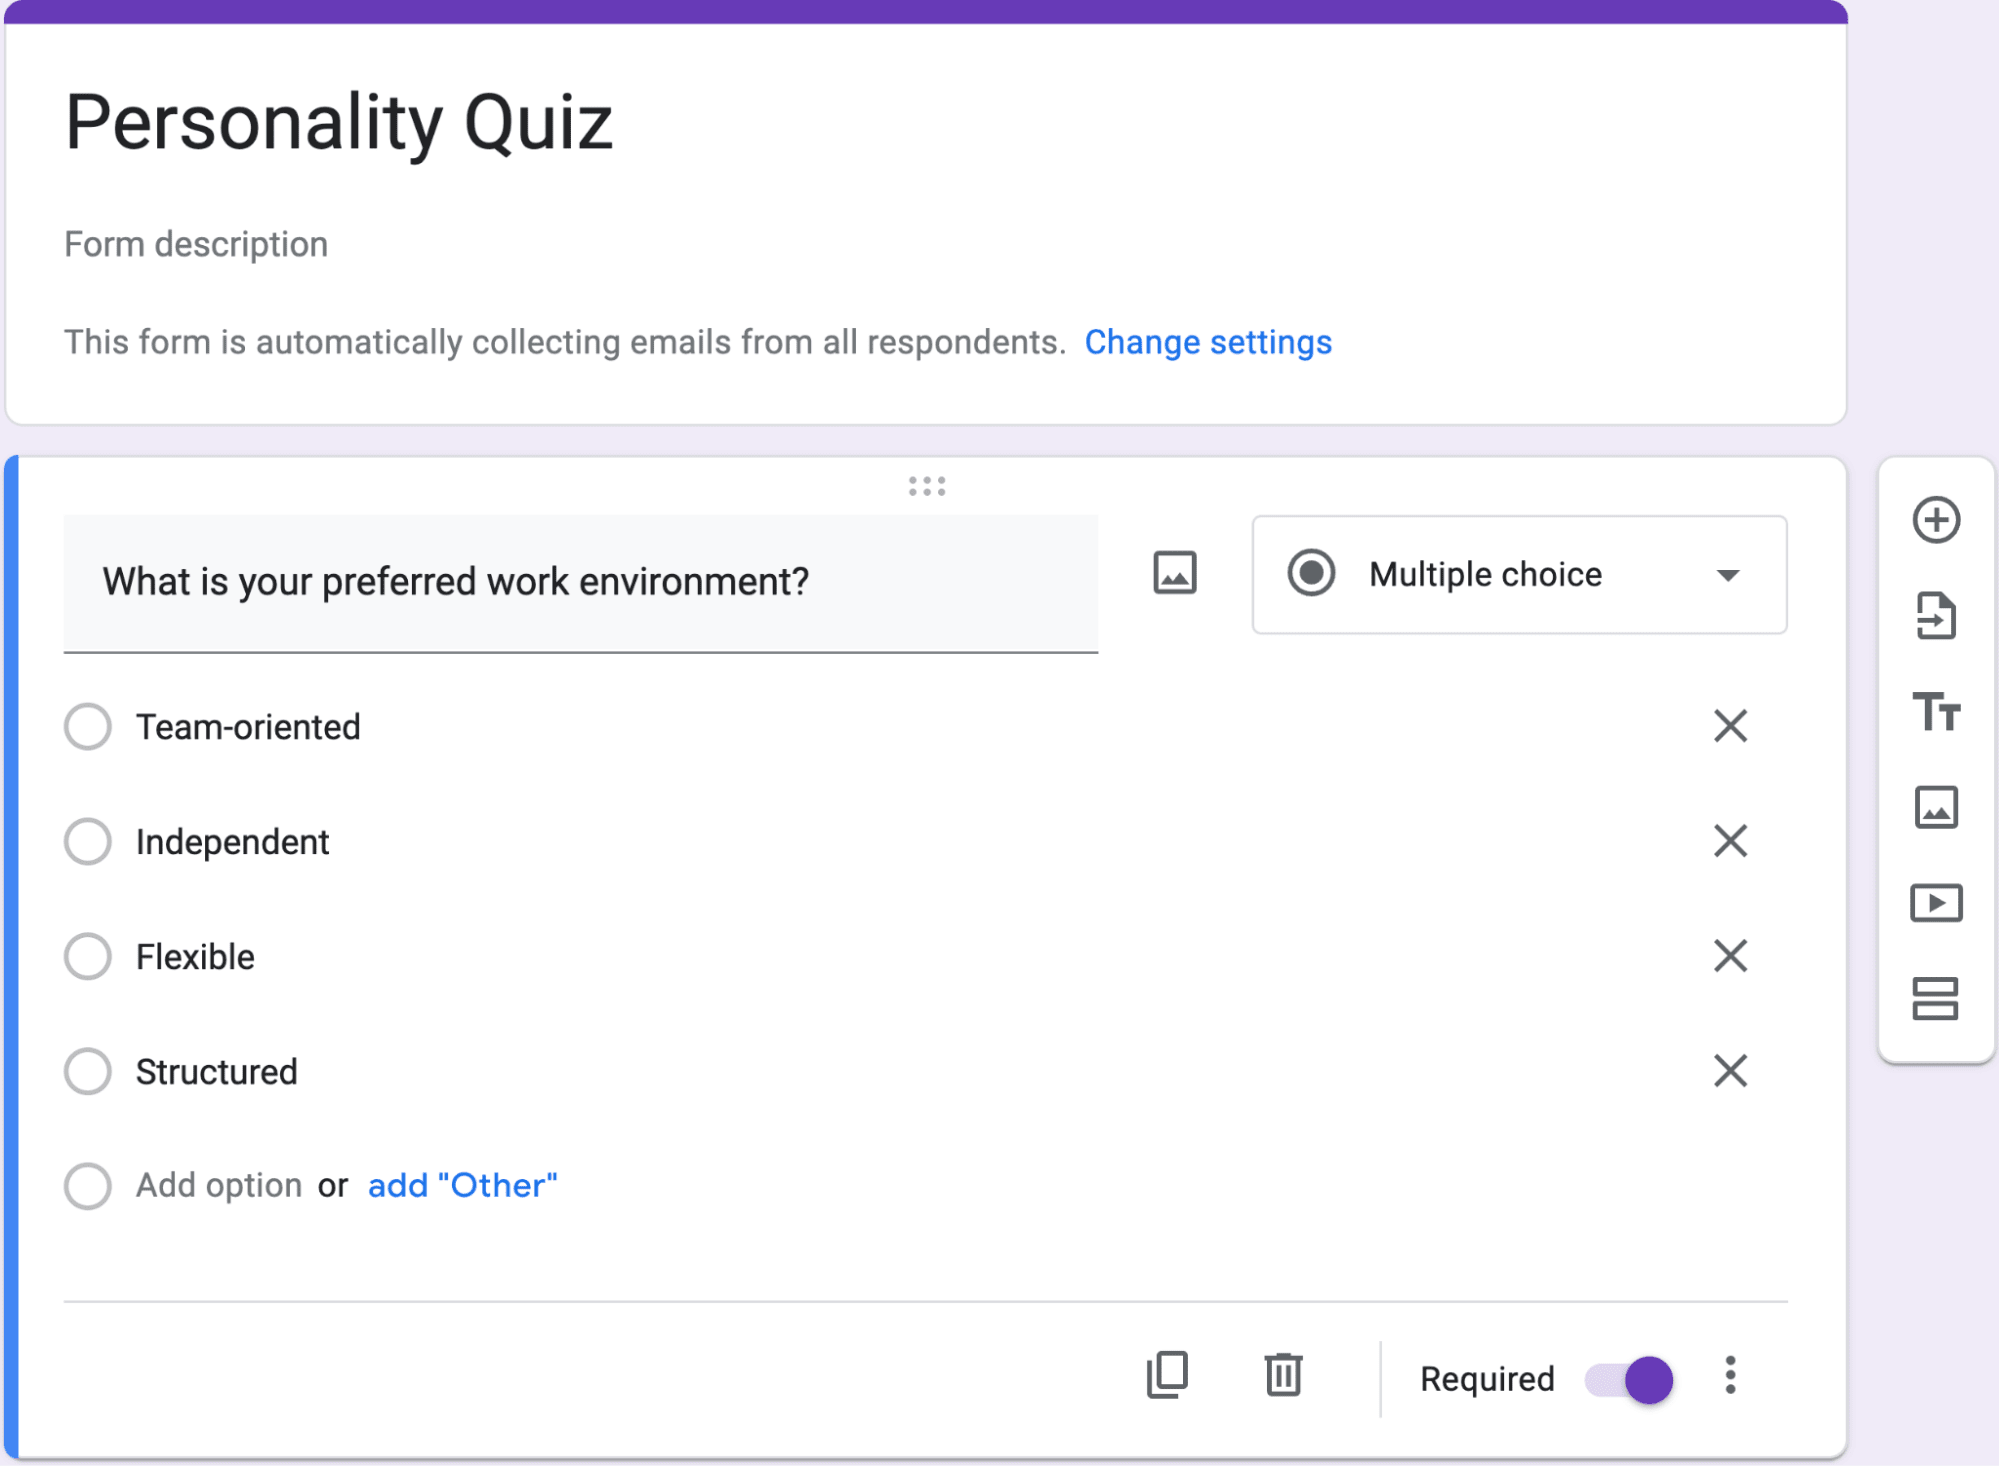1999x1467 pixels.
Task: Click the Import questions icon
Action: coord(1935,615)
